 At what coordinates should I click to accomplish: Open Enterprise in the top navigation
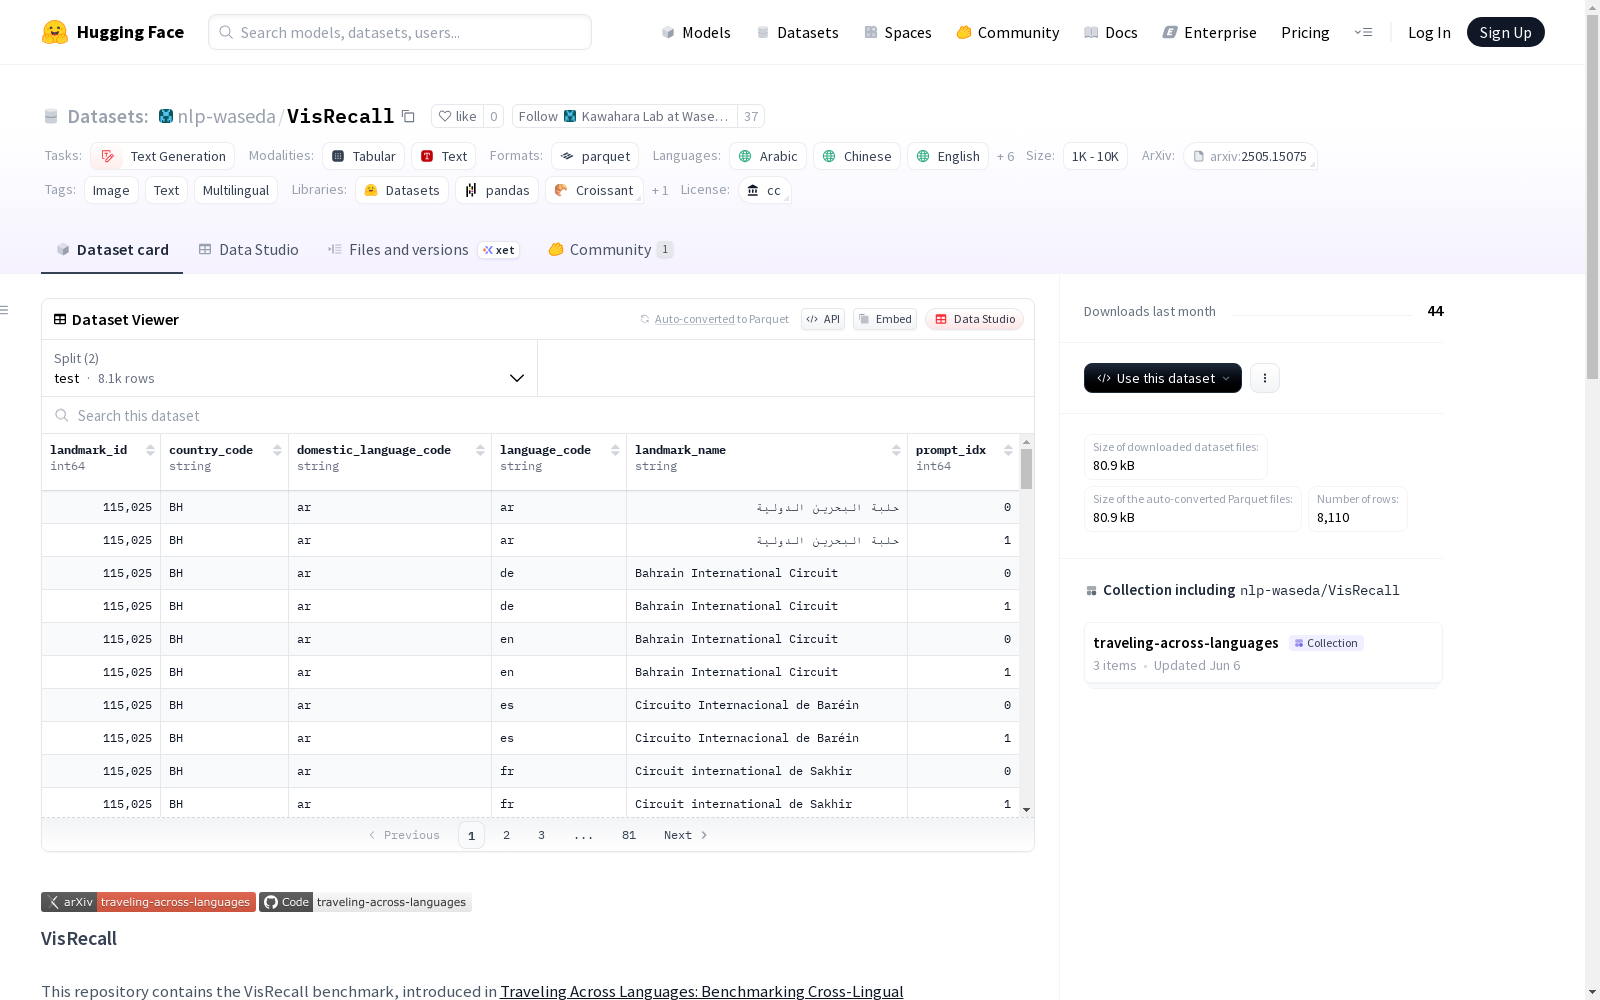pos(1210,32)
